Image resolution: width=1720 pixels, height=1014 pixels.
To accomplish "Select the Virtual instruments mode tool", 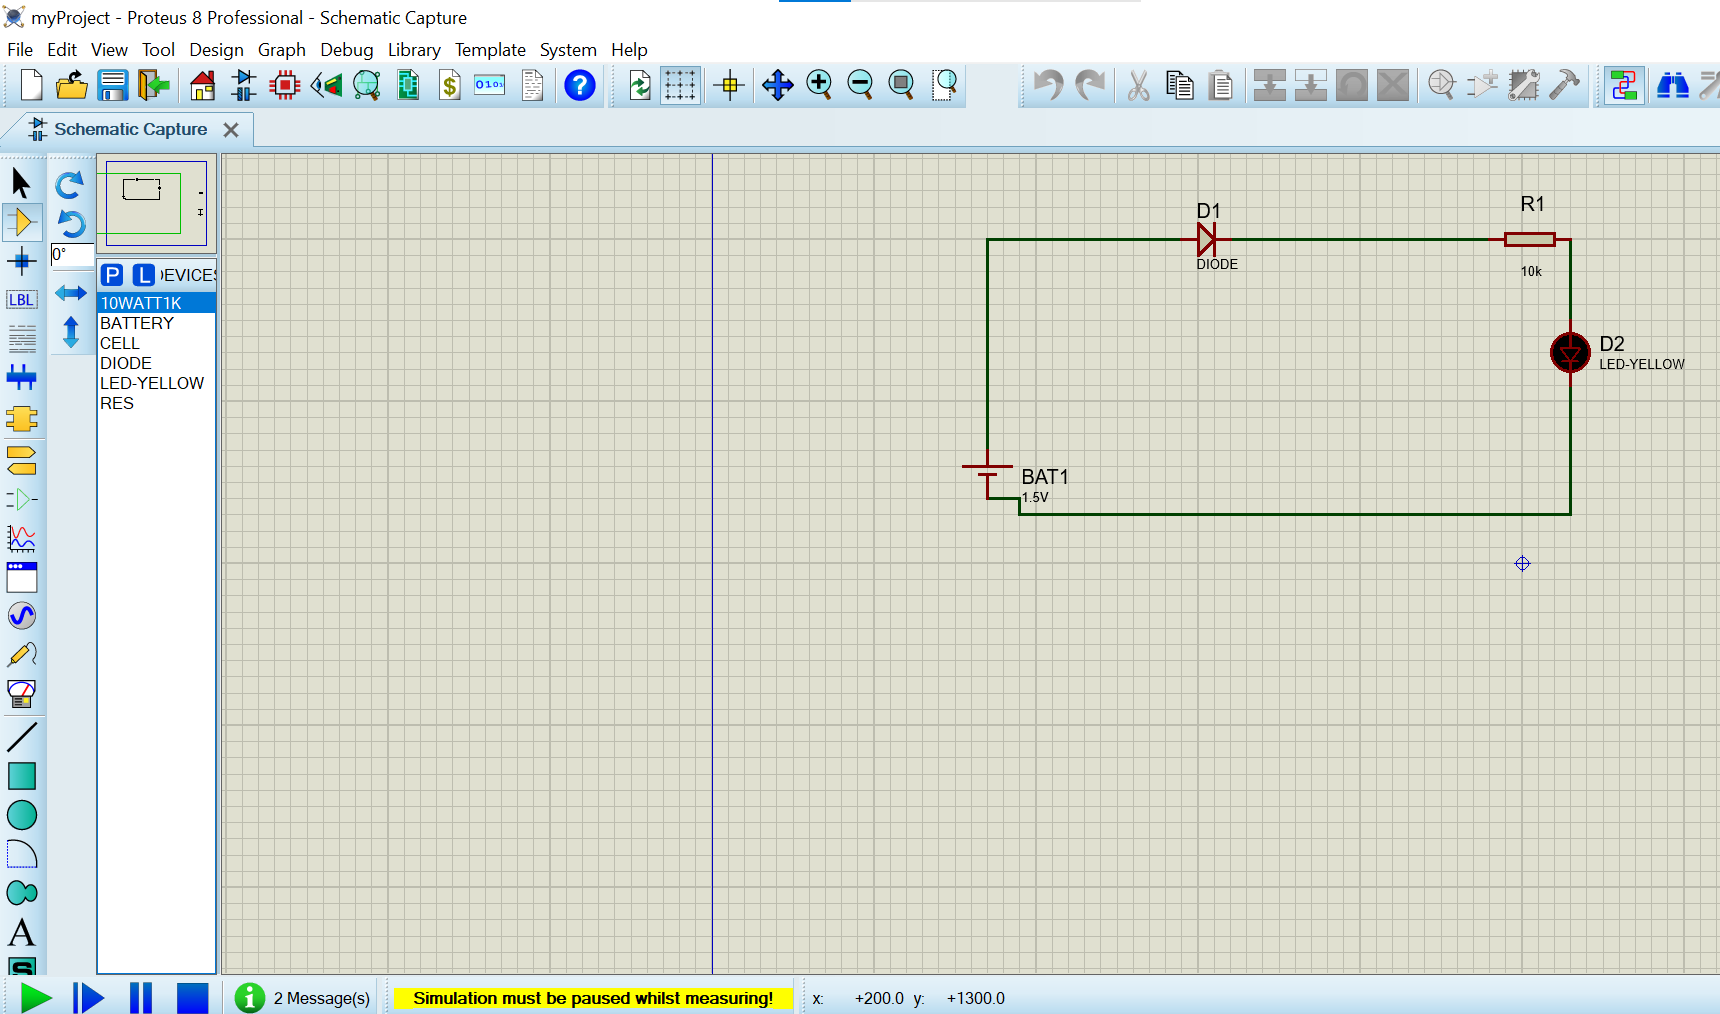I will pyautogui.click(x=22, y=693).
